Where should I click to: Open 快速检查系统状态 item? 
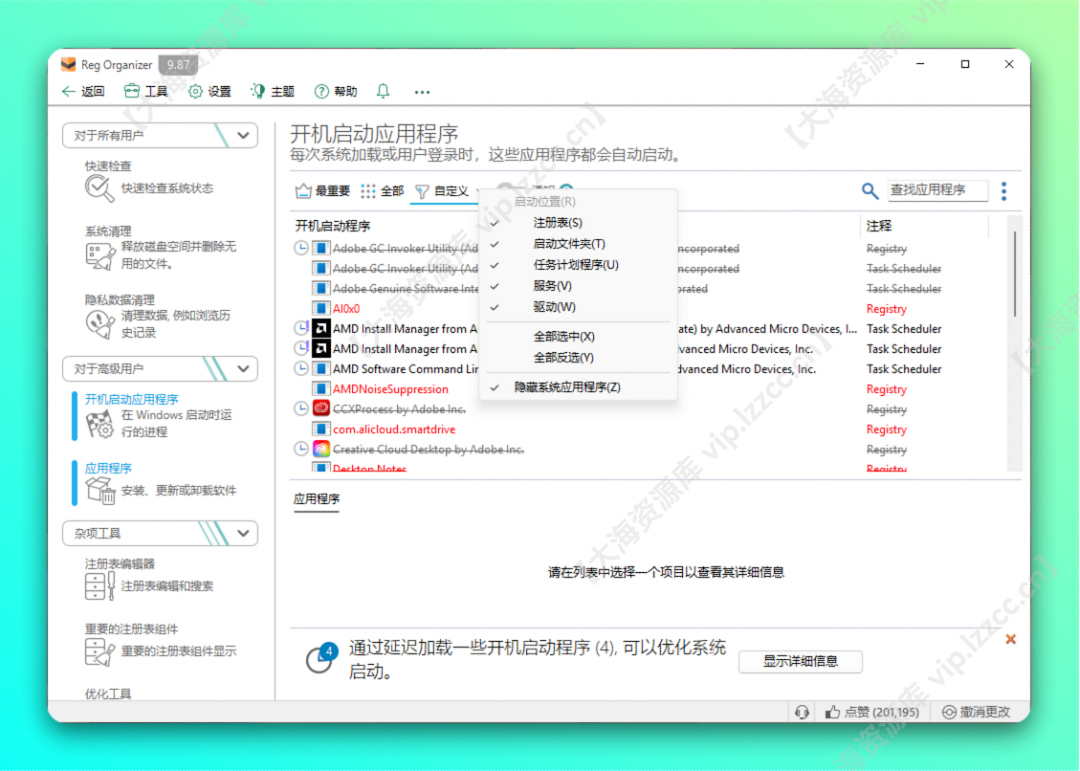tap(167, 188)
